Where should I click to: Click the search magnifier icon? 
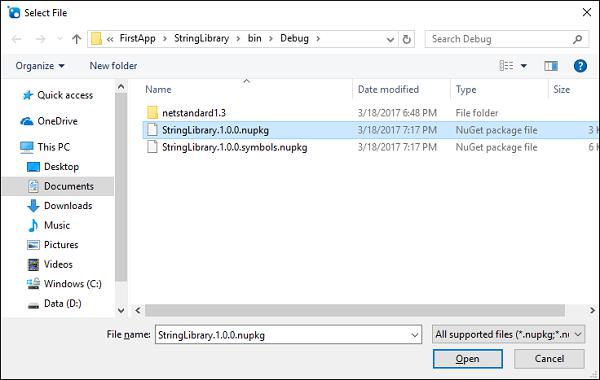pyautogui.click(x=577, y=39)
